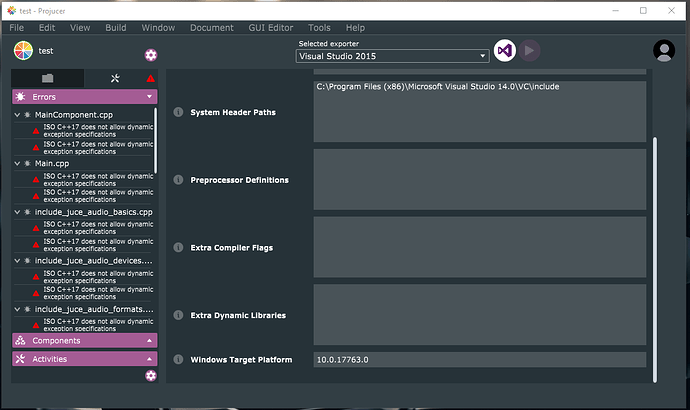Show info for Extra Compiler Flags
The image size is (690, 410).
(178, 248)
